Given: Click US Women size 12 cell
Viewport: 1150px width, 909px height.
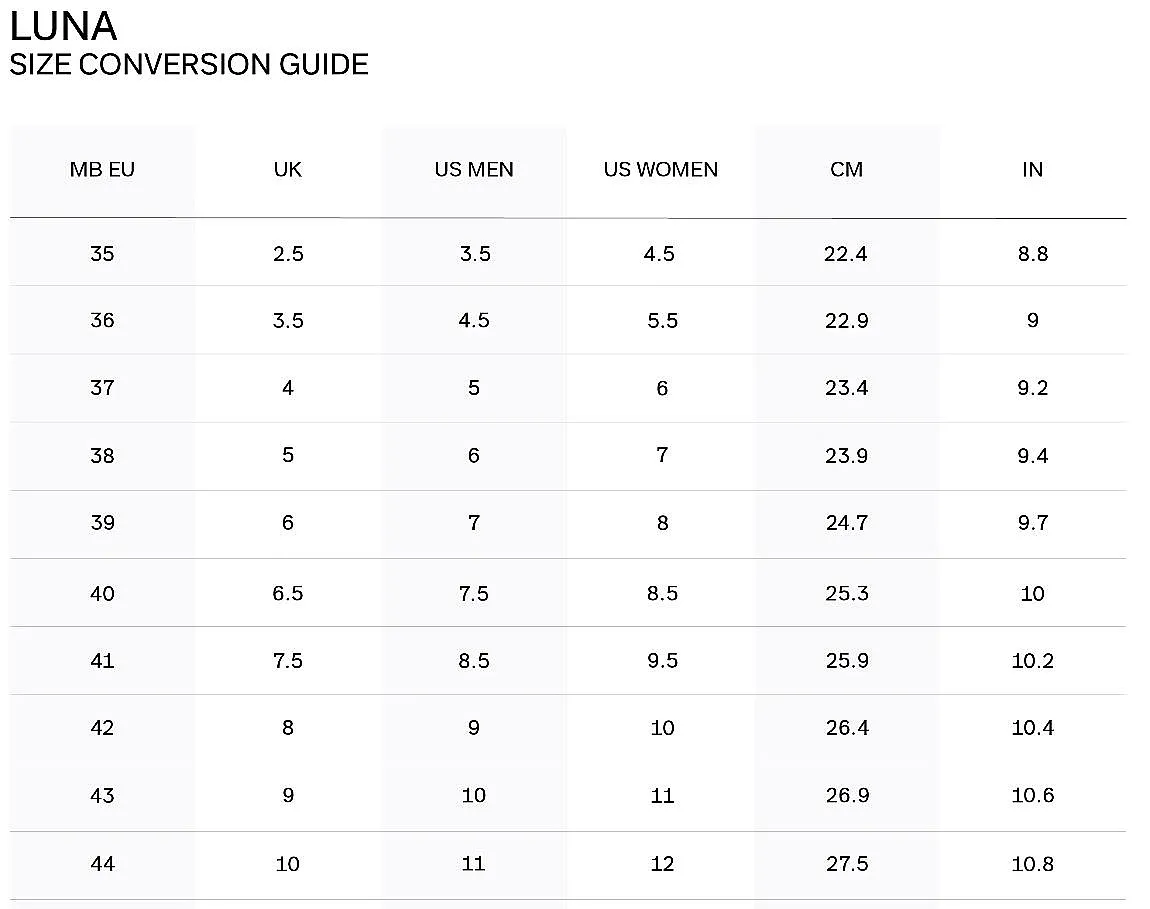Looking at the screenshot, I should pyautogui.click(x=662, y=864).
